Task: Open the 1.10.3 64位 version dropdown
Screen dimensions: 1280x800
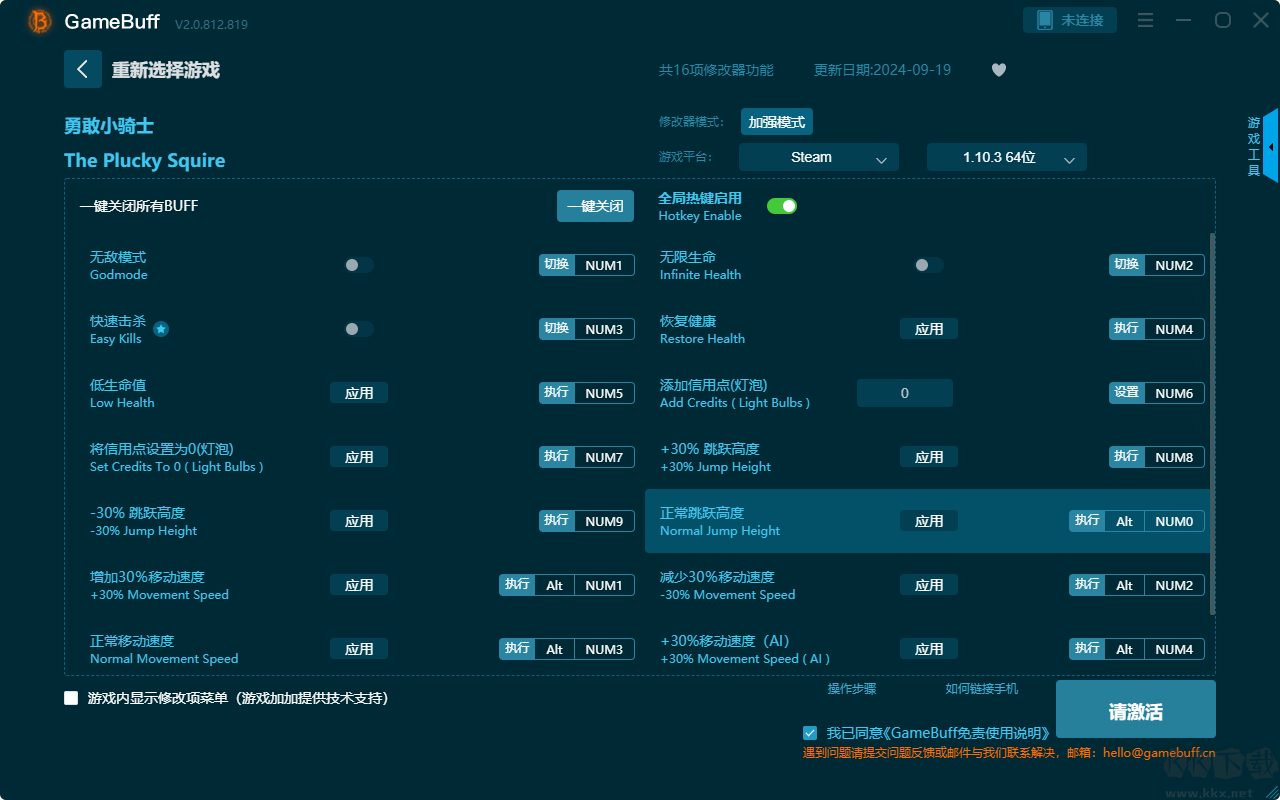Action: 1007,157
